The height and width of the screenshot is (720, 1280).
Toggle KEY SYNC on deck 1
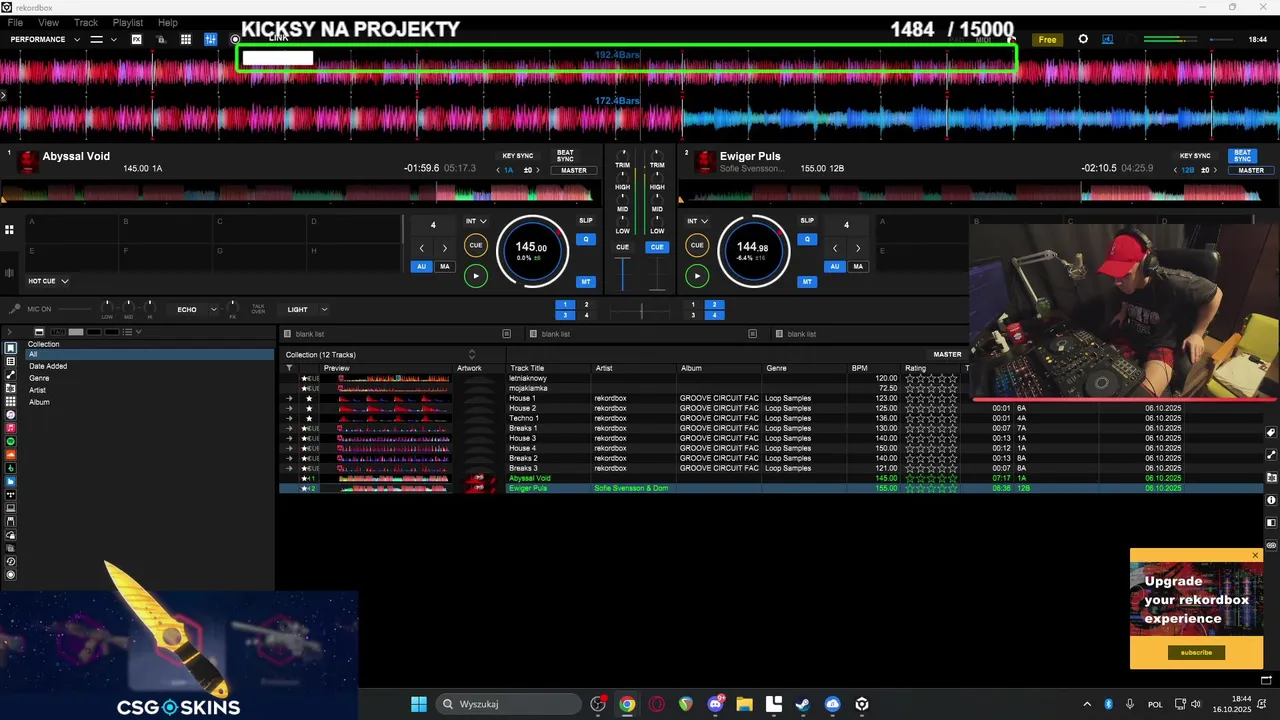pyautogui.click(x=518, y=156)
